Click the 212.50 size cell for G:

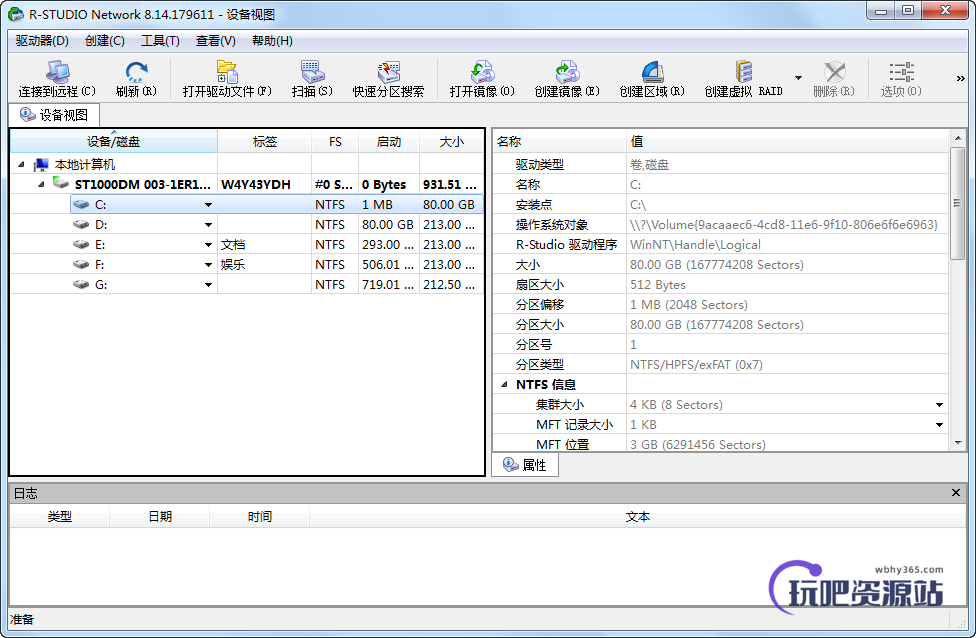(x=449, y=284)
